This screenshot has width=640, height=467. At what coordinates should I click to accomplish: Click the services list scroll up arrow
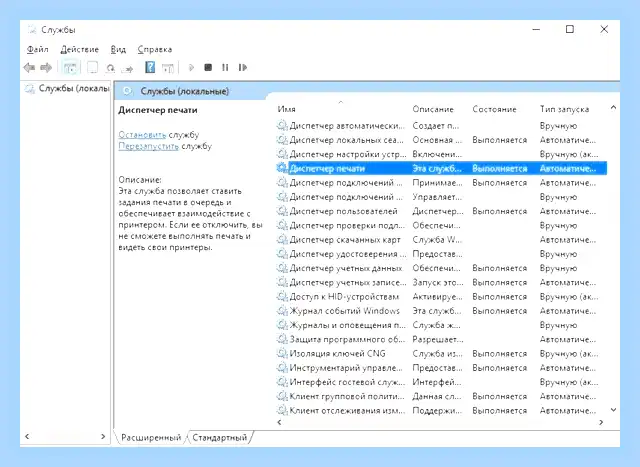613,108
